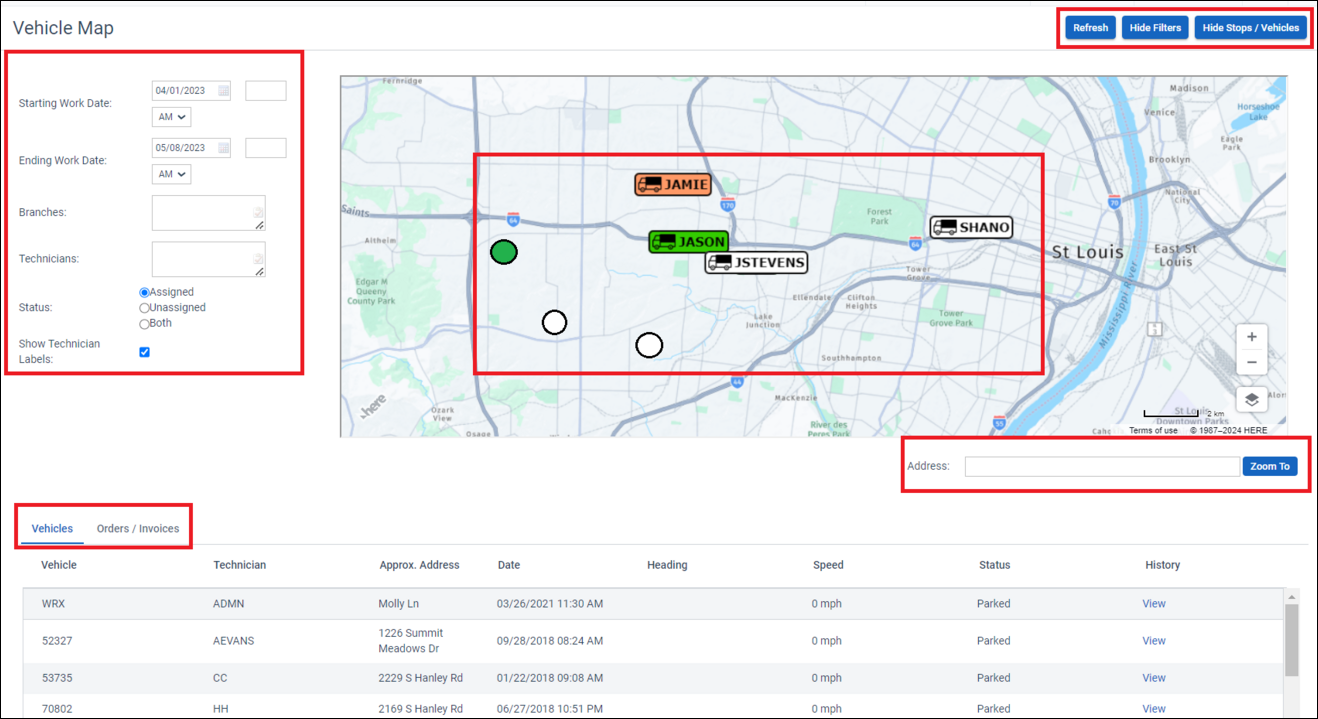View history for vehicle 52327
The image size is (1318, 719).
1153,640
